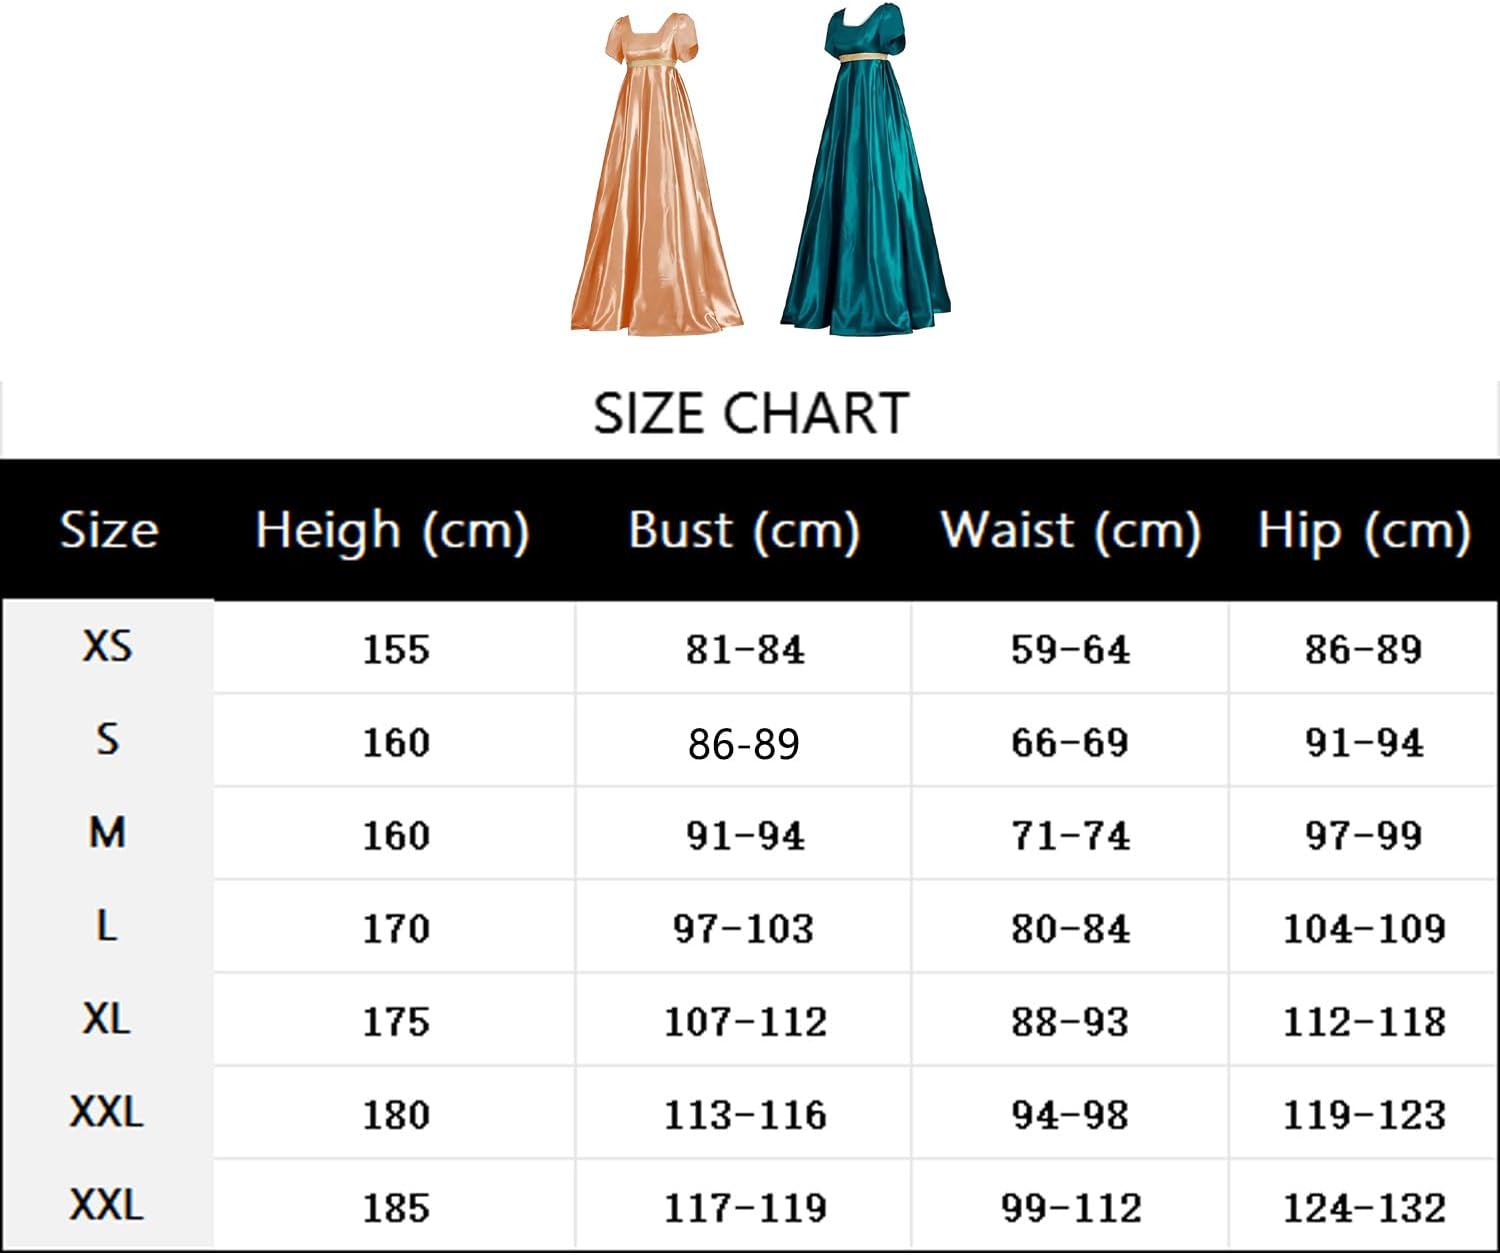This screenshot has height=1255, width=1500.
Task: Click the SIZE CHART title
Action: pos(750,413)
